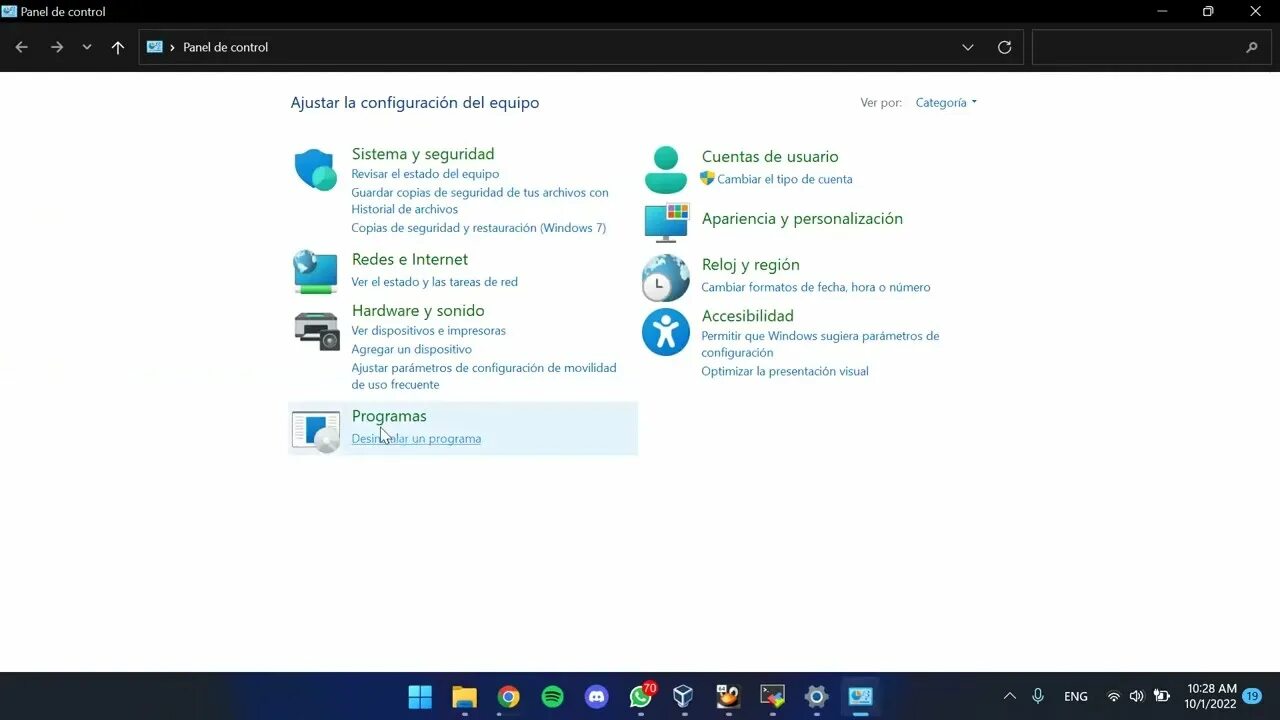Open the Redes e Internet heading
This screenshot has height=720, width=1280.
410,259
